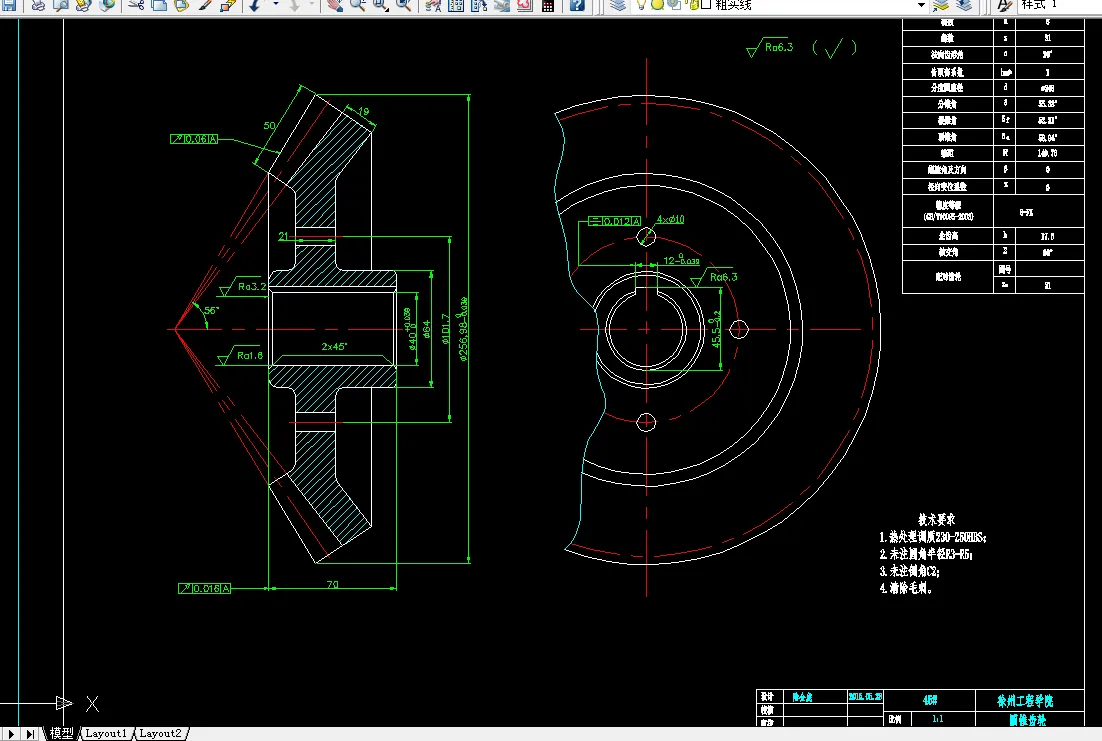Open the Redo history dropdown arrow

tap(312, 6)
